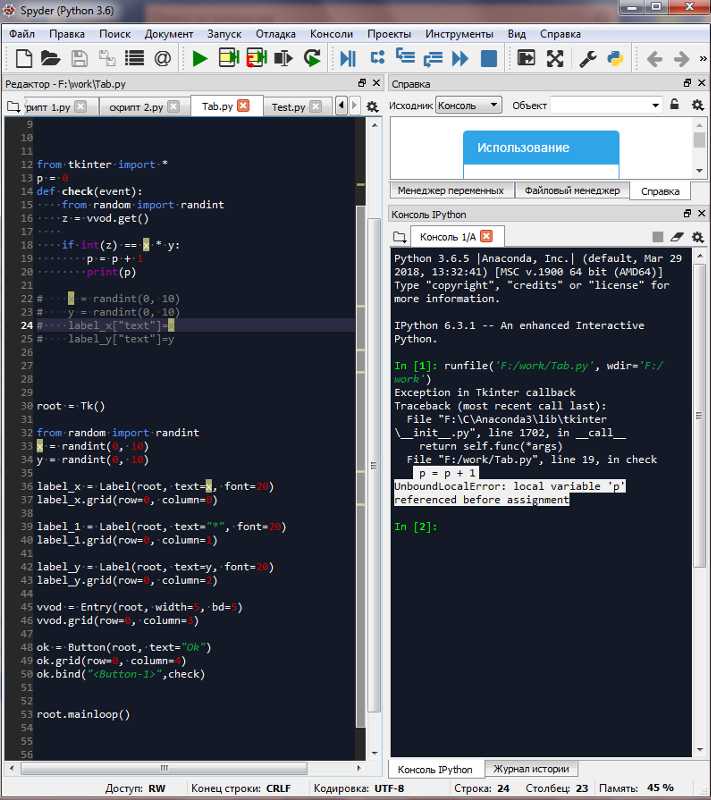Switch to Менеджер переменных tab
This screenshot has width=711, height=800.
click(x=450, y=190)
